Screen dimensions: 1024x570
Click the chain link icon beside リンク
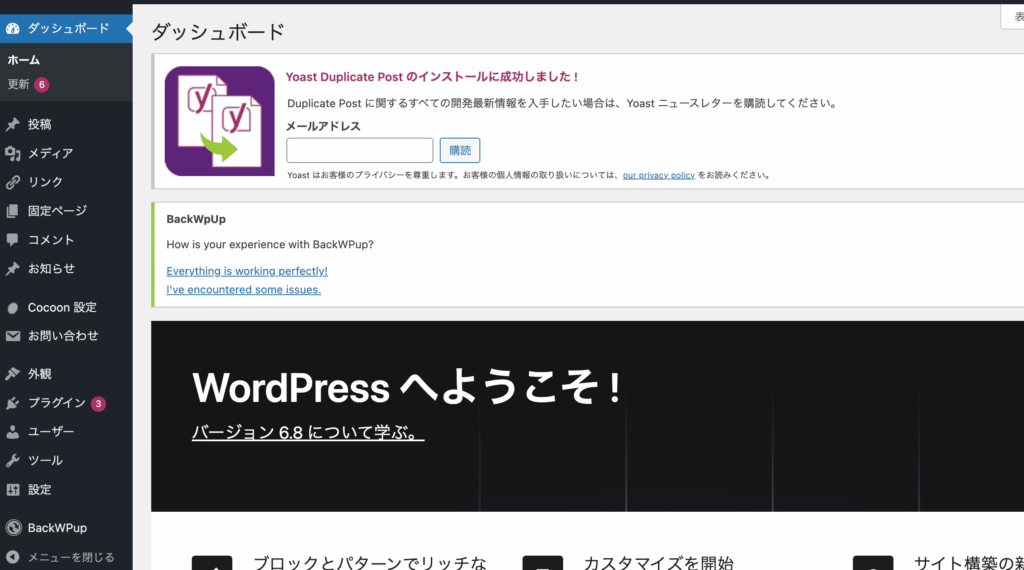(12, 182)
